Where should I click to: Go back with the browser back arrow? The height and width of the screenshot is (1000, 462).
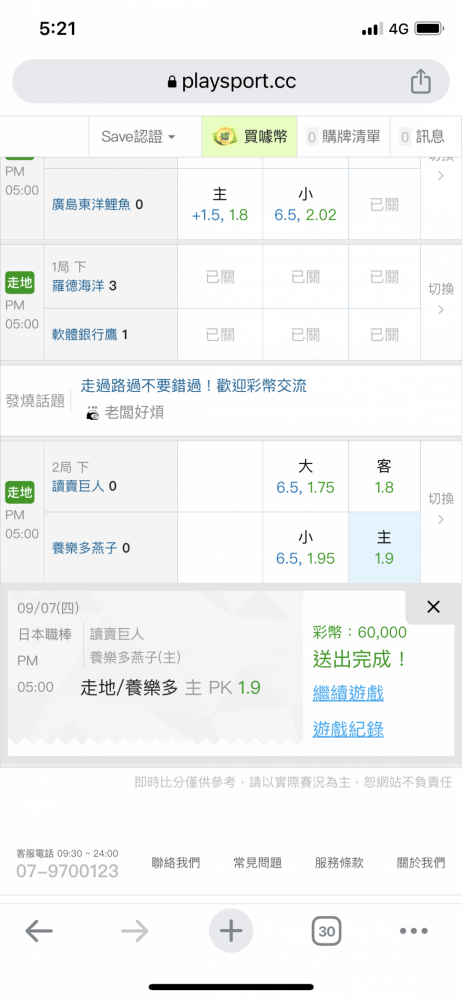click(39, 931)
